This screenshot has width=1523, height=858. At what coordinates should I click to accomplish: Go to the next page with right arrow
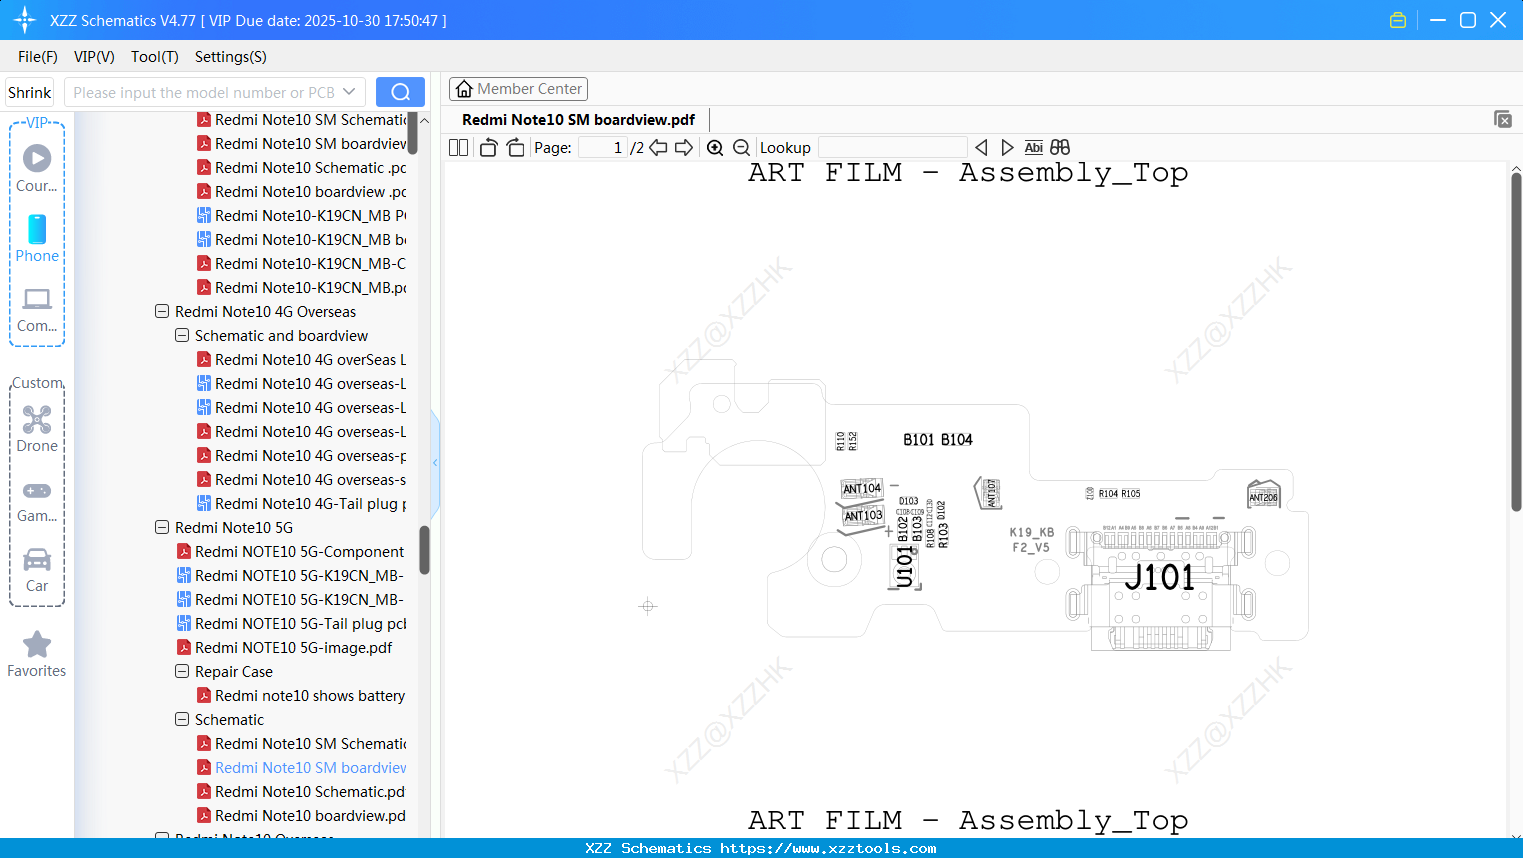pos(684,148)
